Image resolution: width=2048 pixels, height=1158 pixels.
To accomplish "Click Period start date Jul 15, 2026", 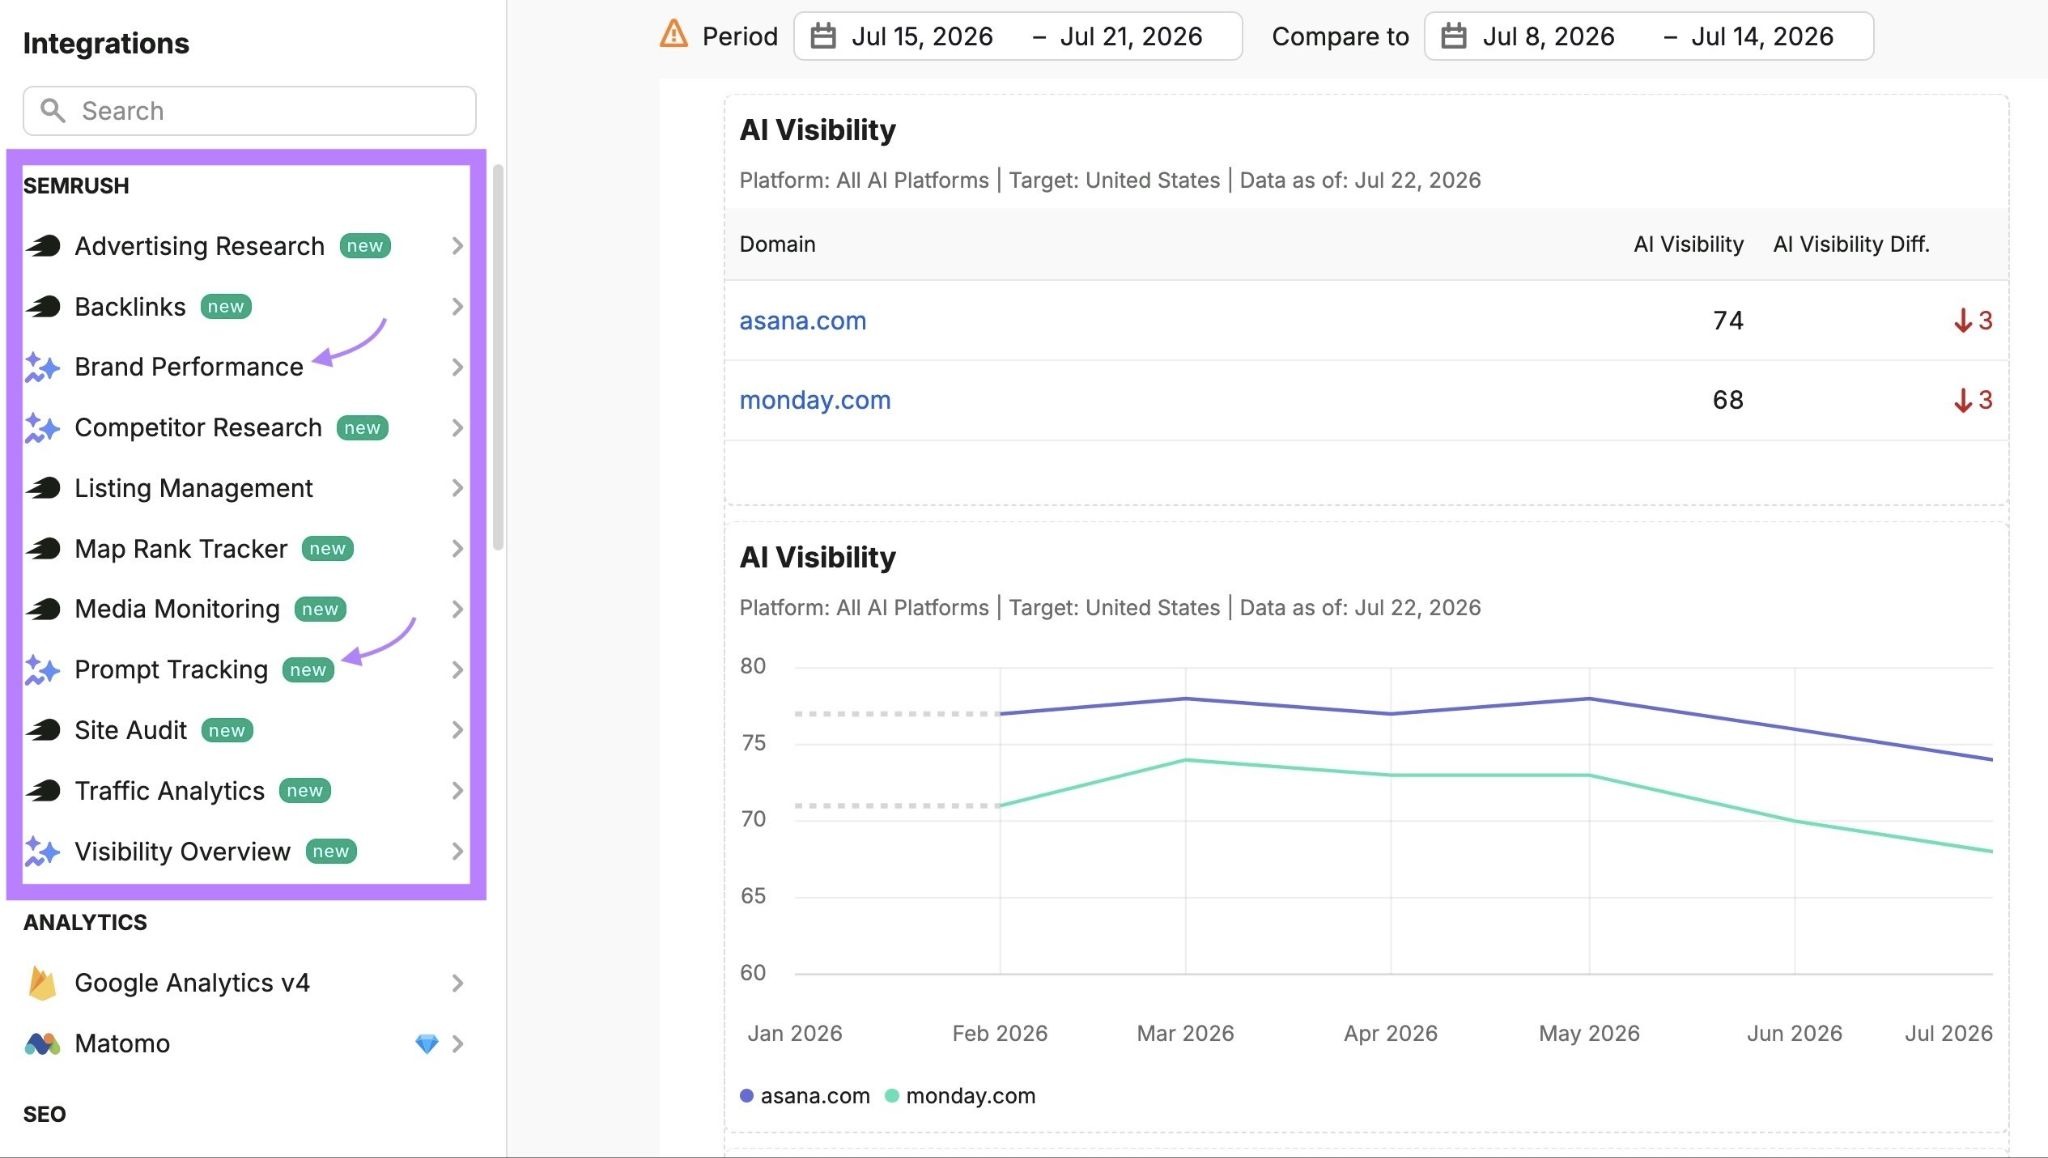I will pyautogui.click(x=922, y=37).
